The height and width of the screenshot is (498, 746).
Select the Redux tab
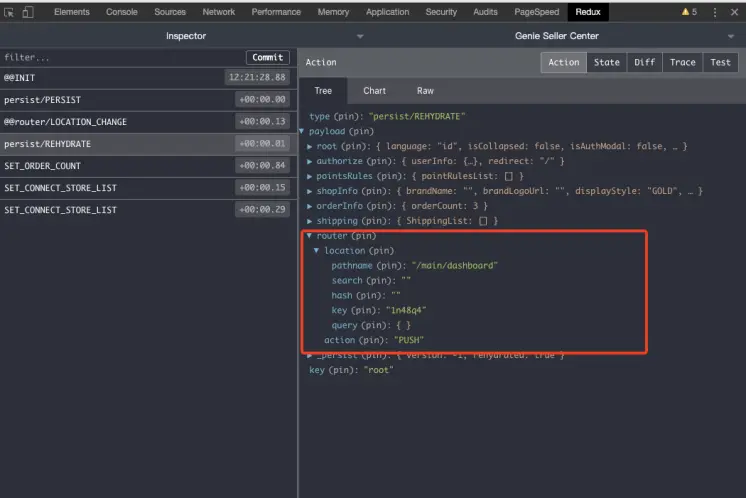tap(588, 12)
